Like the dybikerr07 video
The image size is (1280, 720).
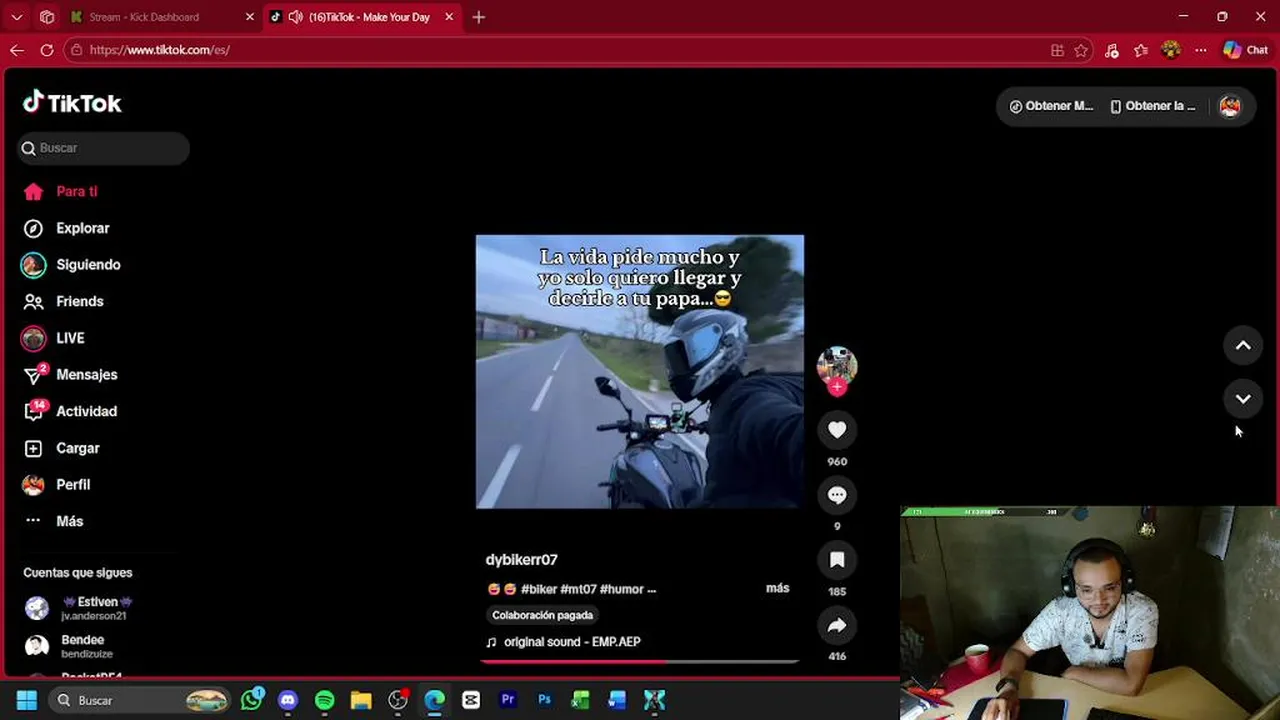point(837,430)
